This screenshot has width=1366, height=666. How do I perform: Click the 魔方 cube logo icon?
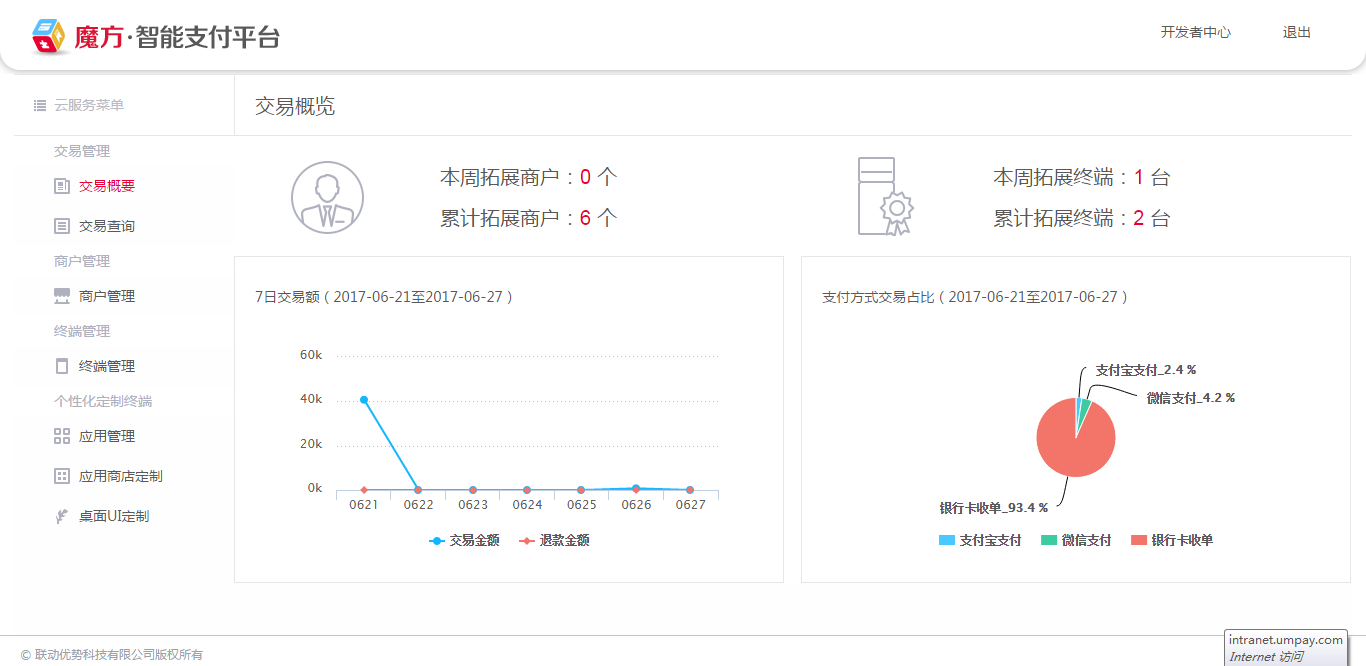pos(48,37)
